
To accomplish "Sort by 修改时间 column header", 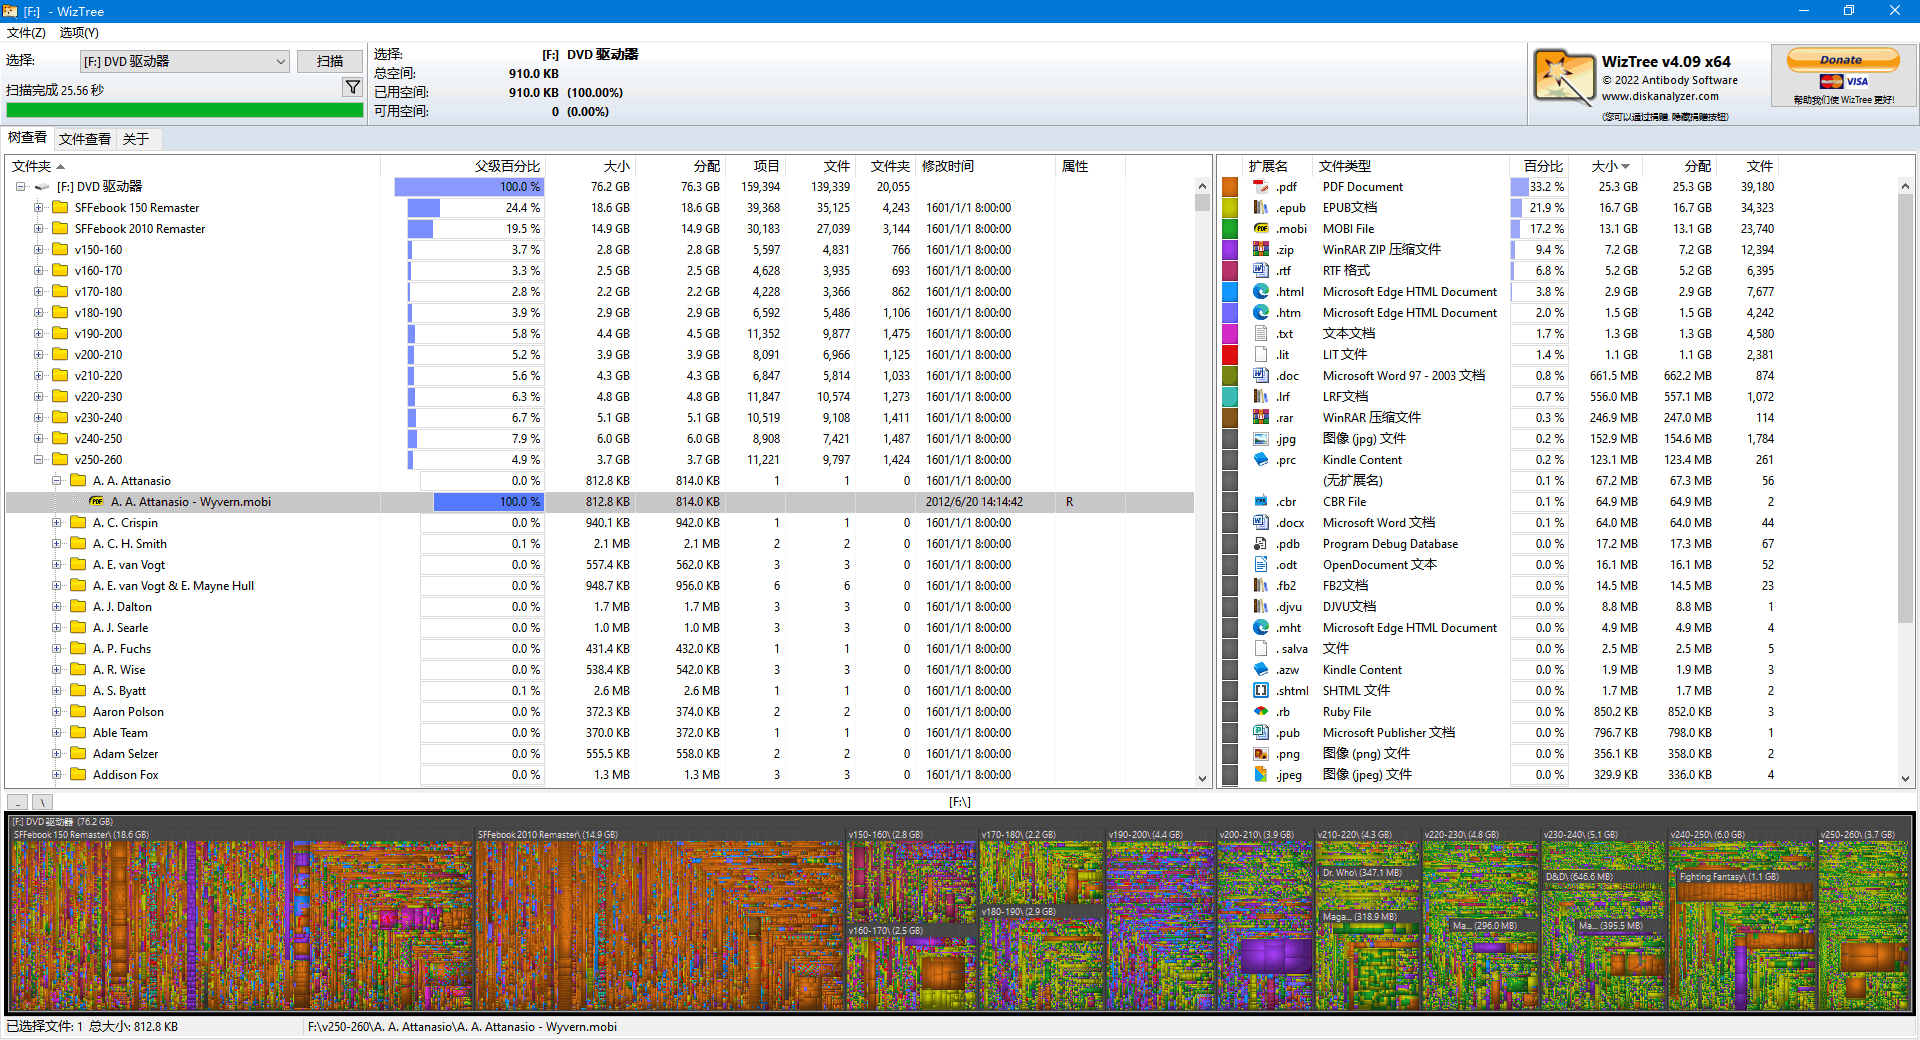I will click(x=985, y=166).
